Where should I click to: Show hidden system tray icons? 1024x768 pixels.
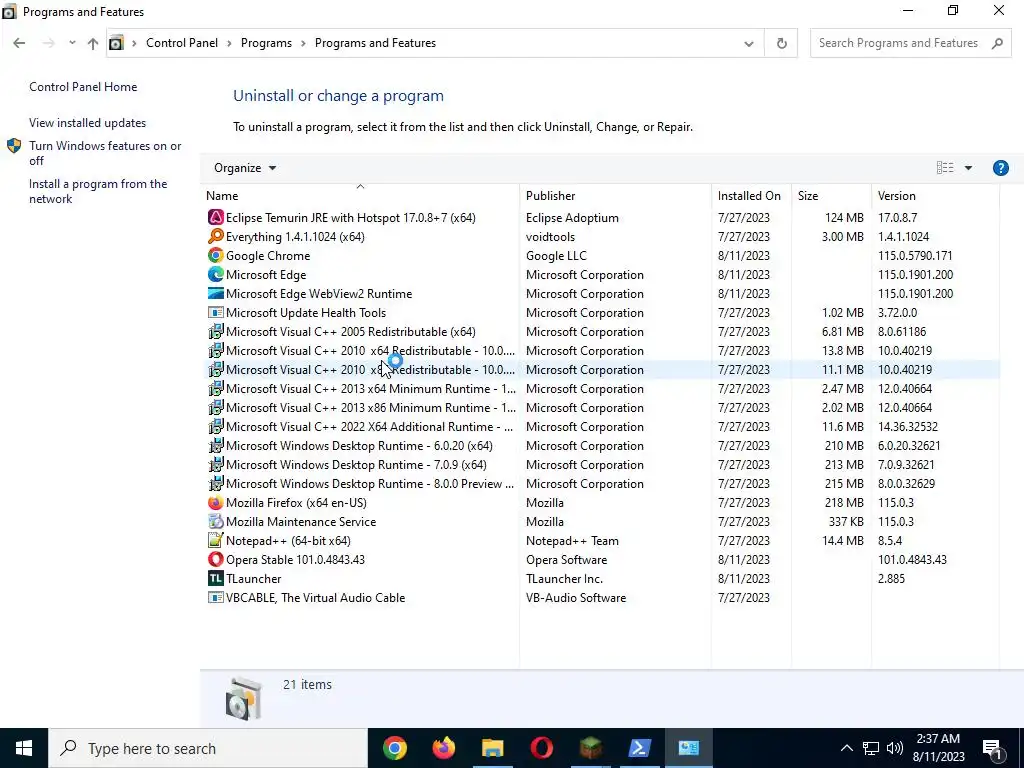(x=846, y=748)
